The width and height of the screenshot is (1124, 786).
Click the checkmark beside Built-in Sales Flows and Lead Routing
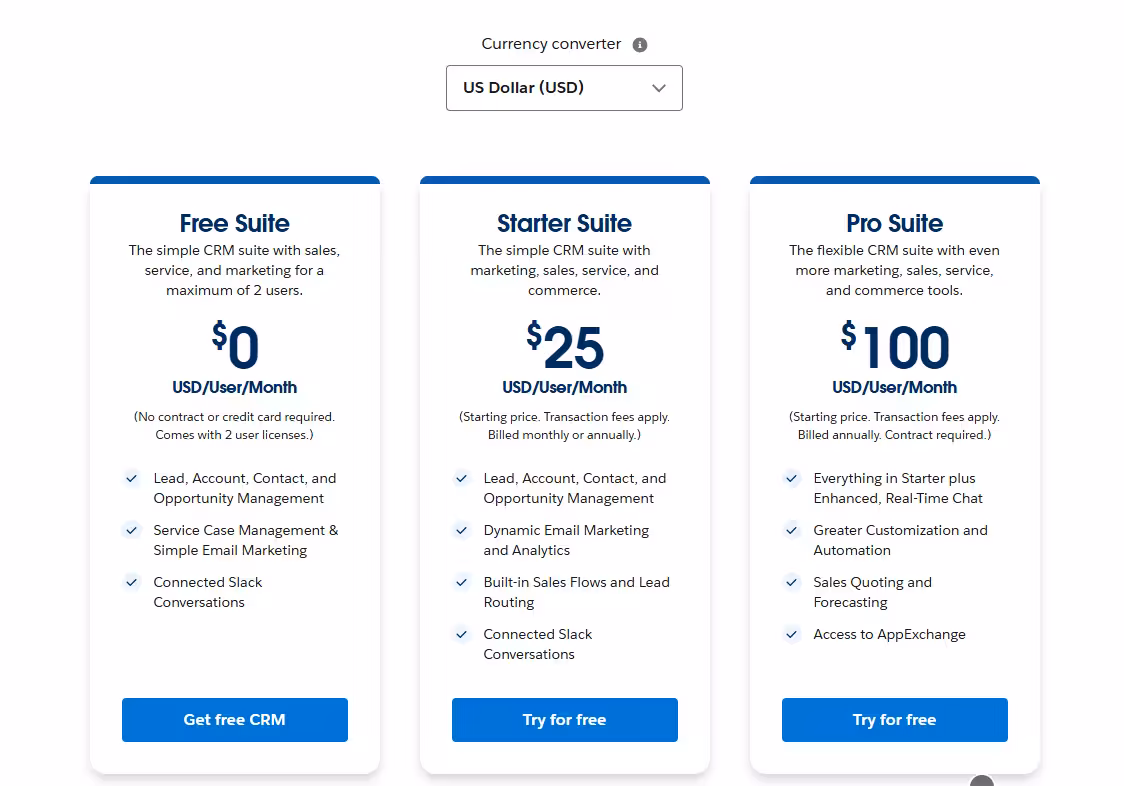pyautogui.click(x=461, y=582)
